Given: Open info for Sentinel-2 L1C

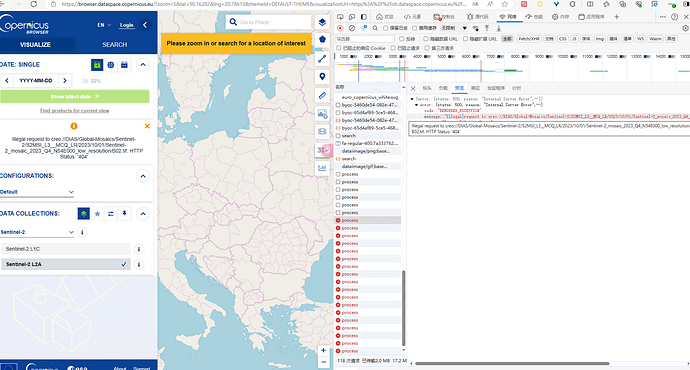Looking at the screenshot, I should coord(139,249).
